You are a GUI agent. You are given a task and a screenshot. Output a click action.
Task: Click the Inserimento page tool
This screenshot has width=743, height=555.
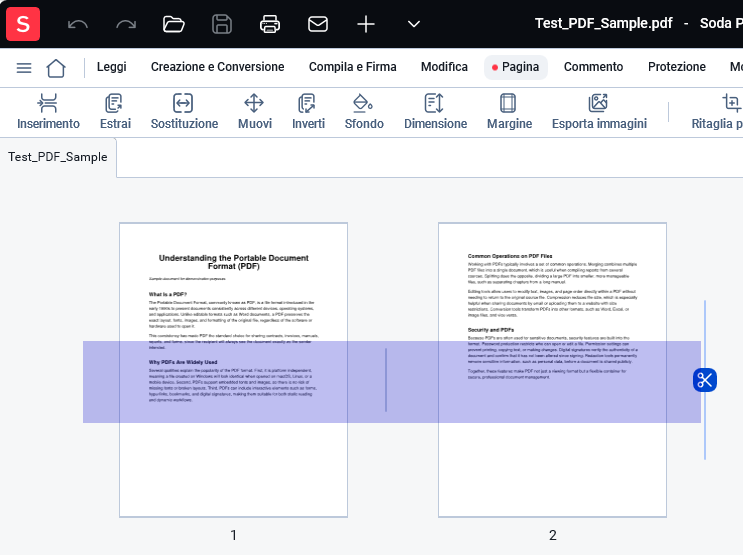point(48,112)
